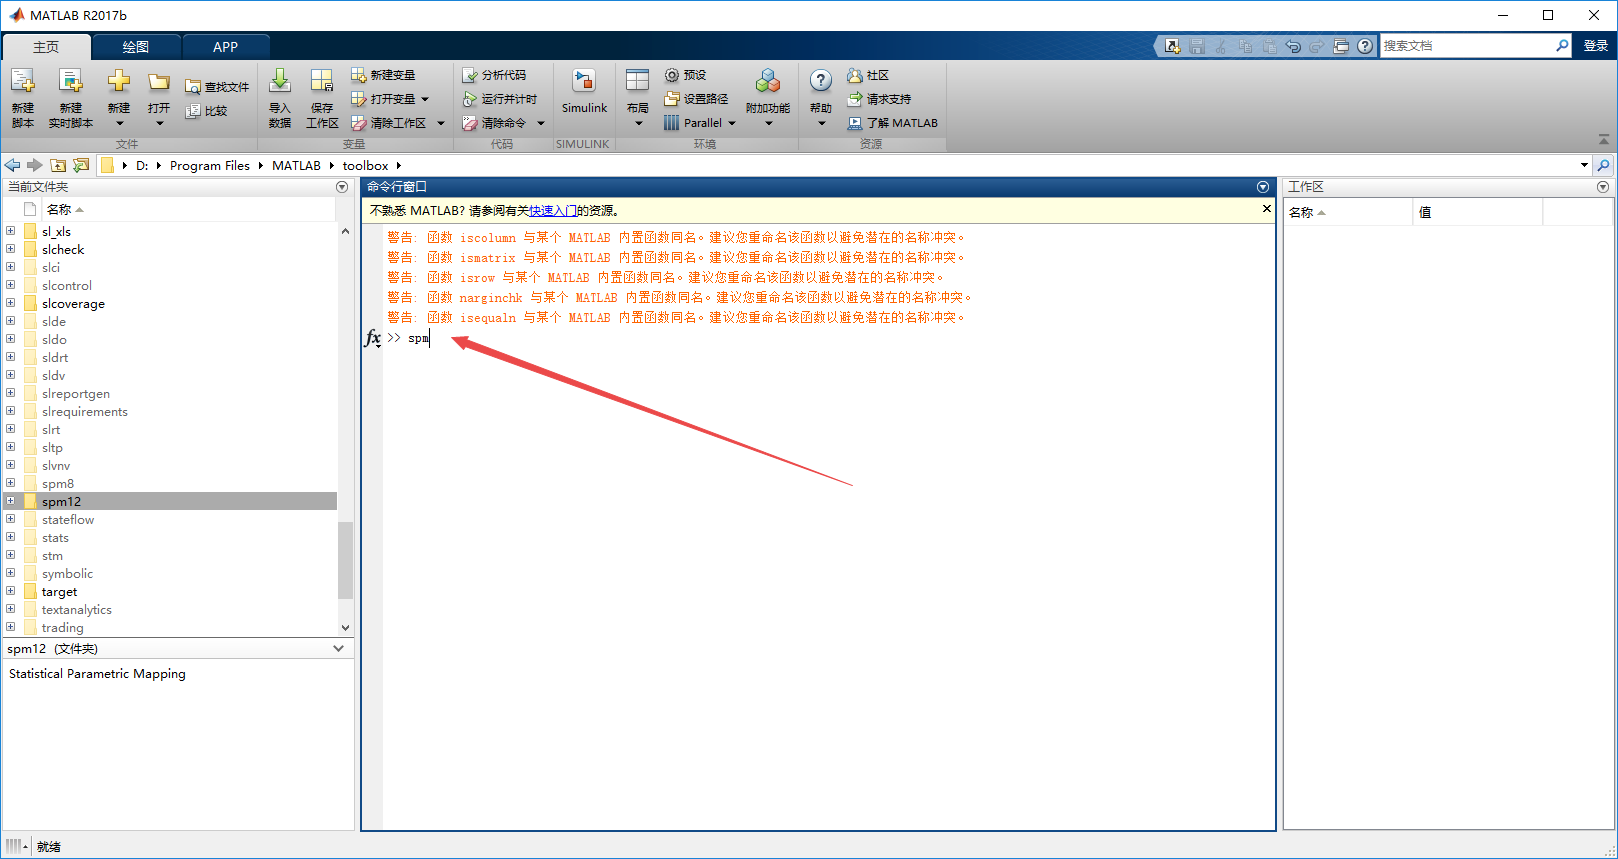
Task: Select the slcoverage folder
Action: pyautogui.click(x=73, y=304)
